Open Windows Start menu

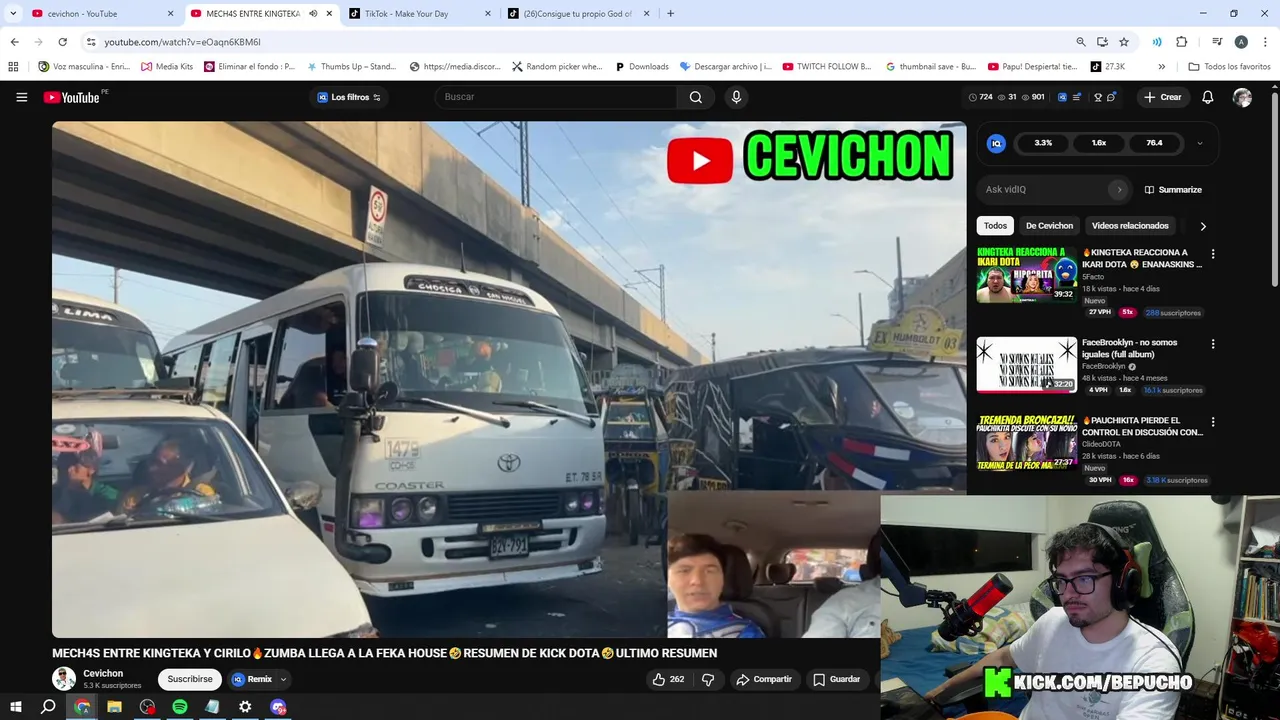(15, 707)
